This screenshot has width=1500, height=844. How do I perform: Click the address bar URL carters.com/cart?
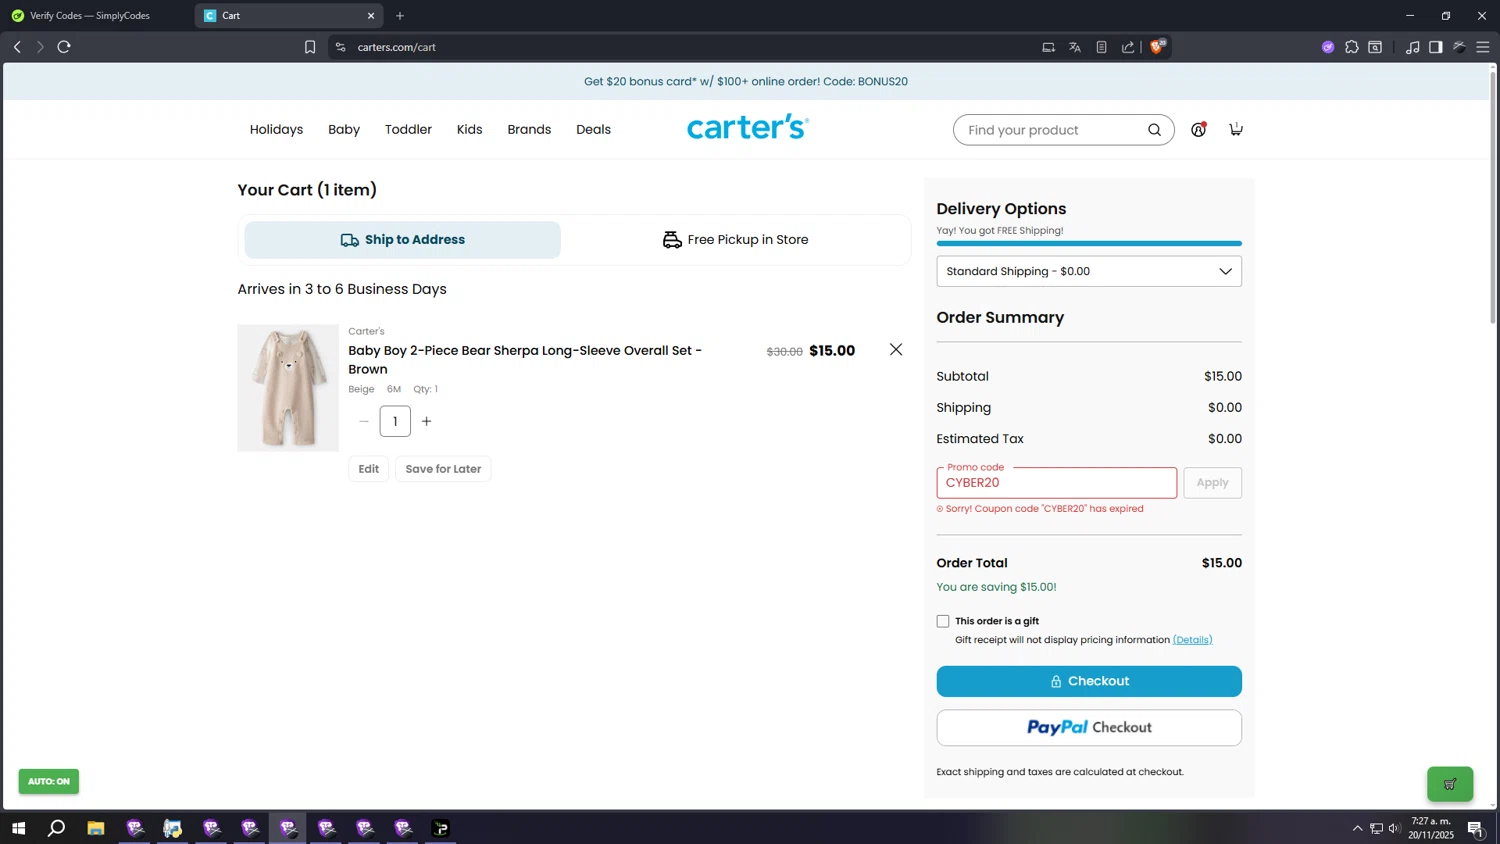pos(397,47)
